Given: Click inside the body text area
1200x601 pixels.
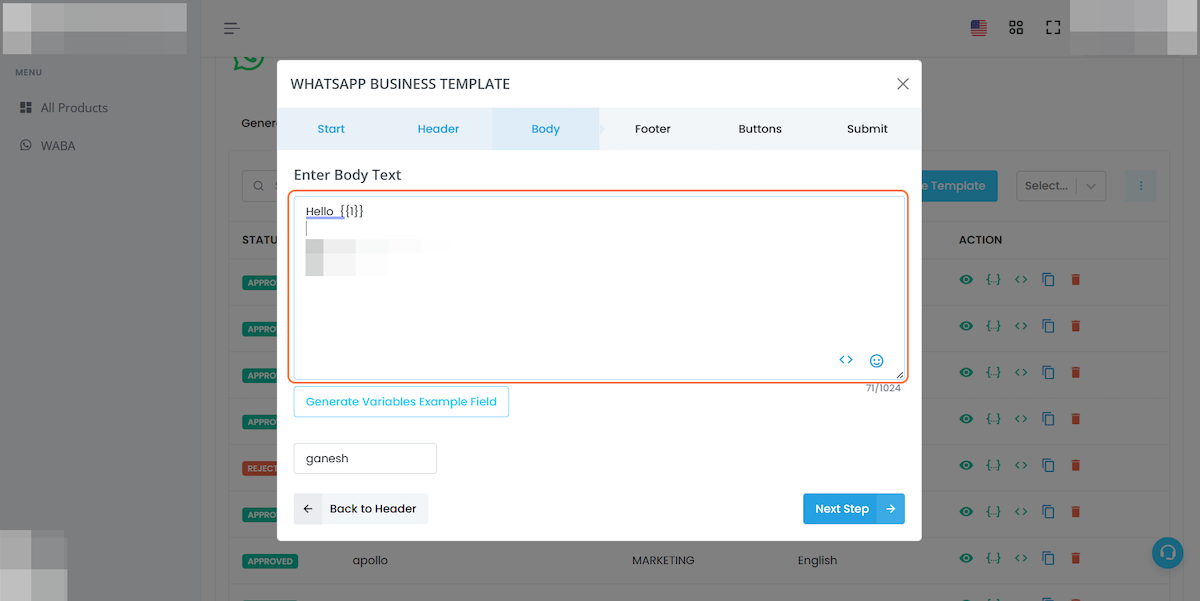Looking at the screenshot, I should tap(599, 287).
